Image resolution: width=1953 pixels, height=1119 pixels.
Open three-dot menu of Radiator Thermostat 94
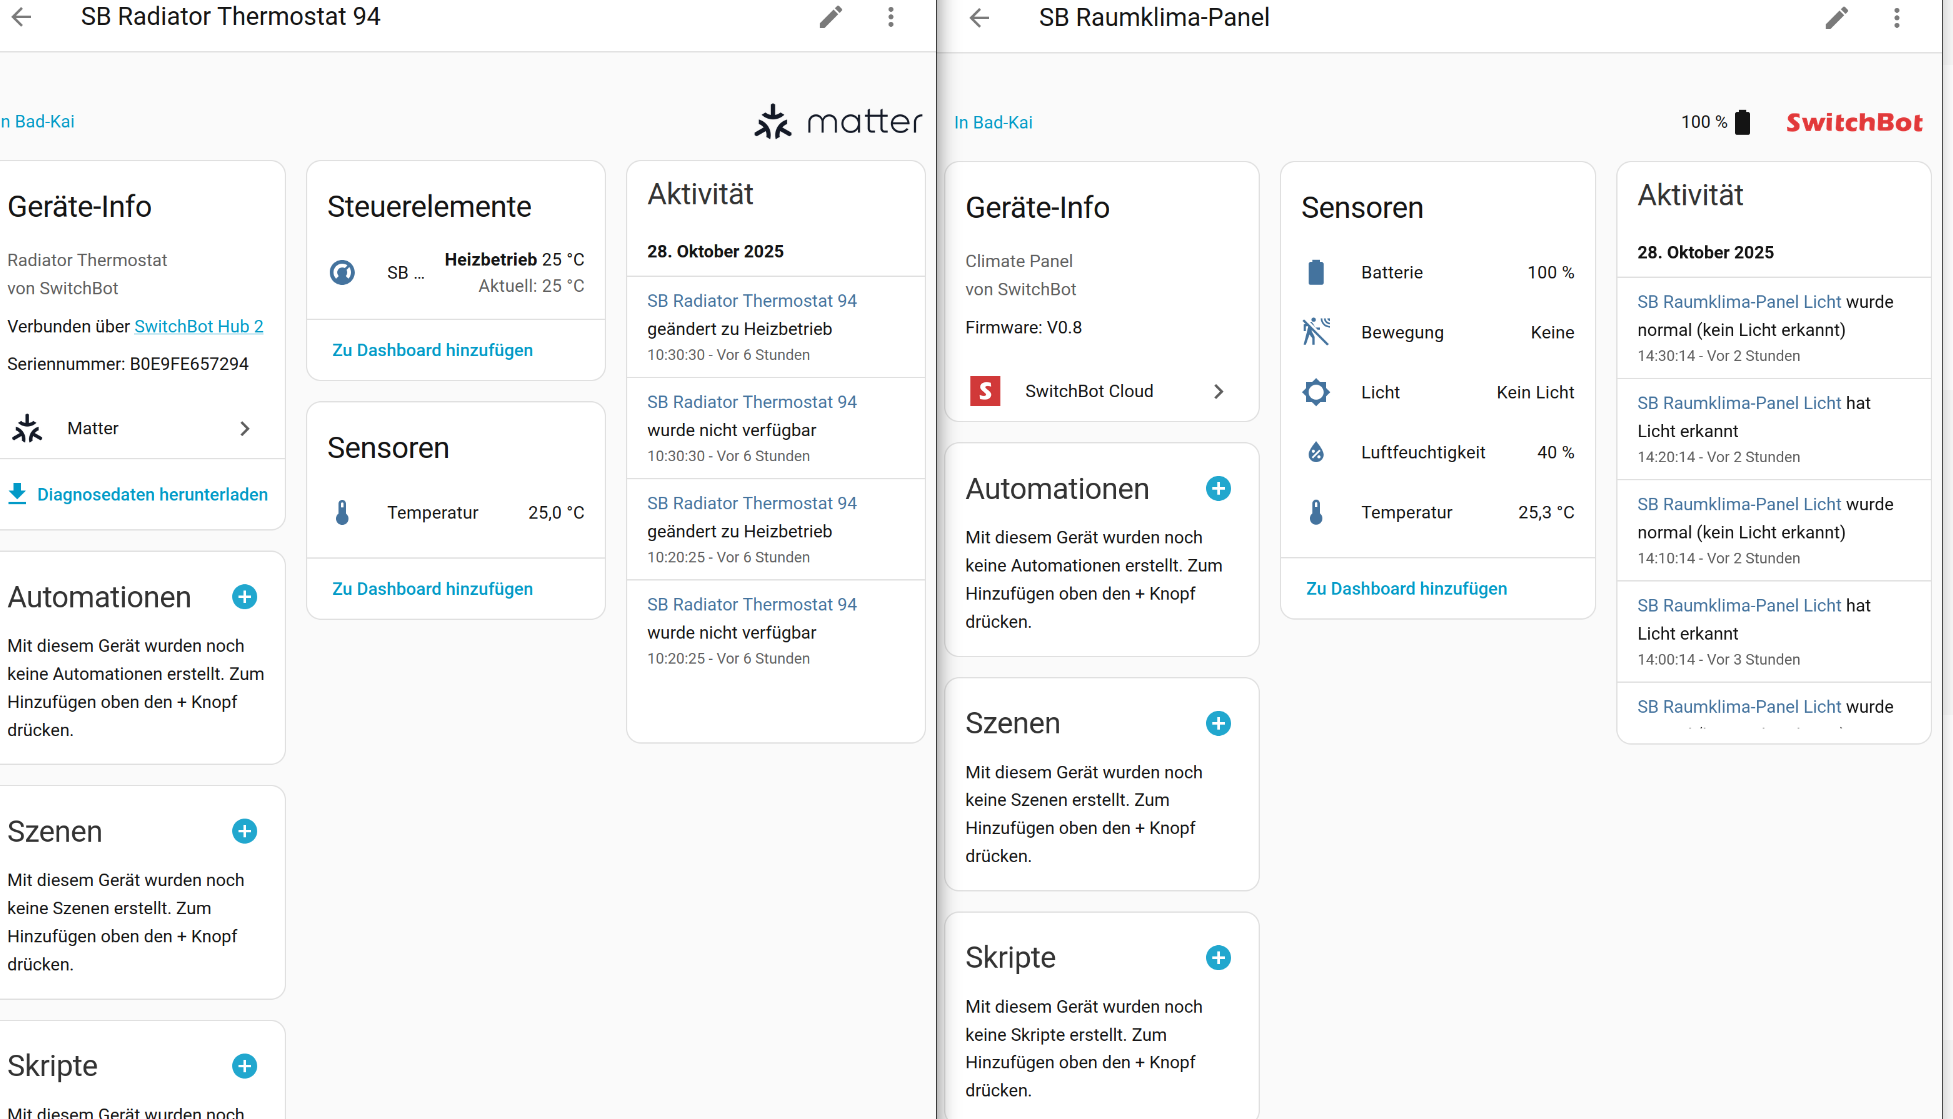[x=891, y=17]
